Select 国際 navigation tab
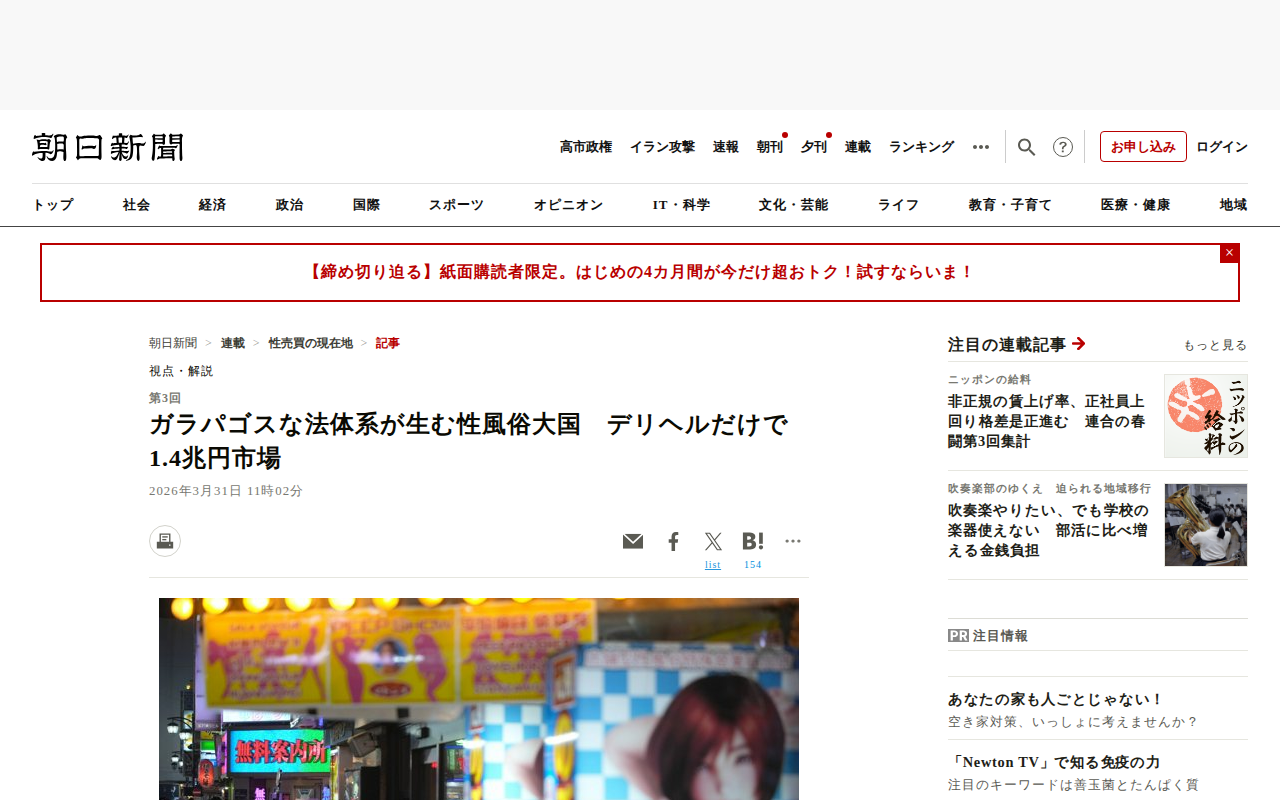This screenshot has height=800, width=1280. 366,205
